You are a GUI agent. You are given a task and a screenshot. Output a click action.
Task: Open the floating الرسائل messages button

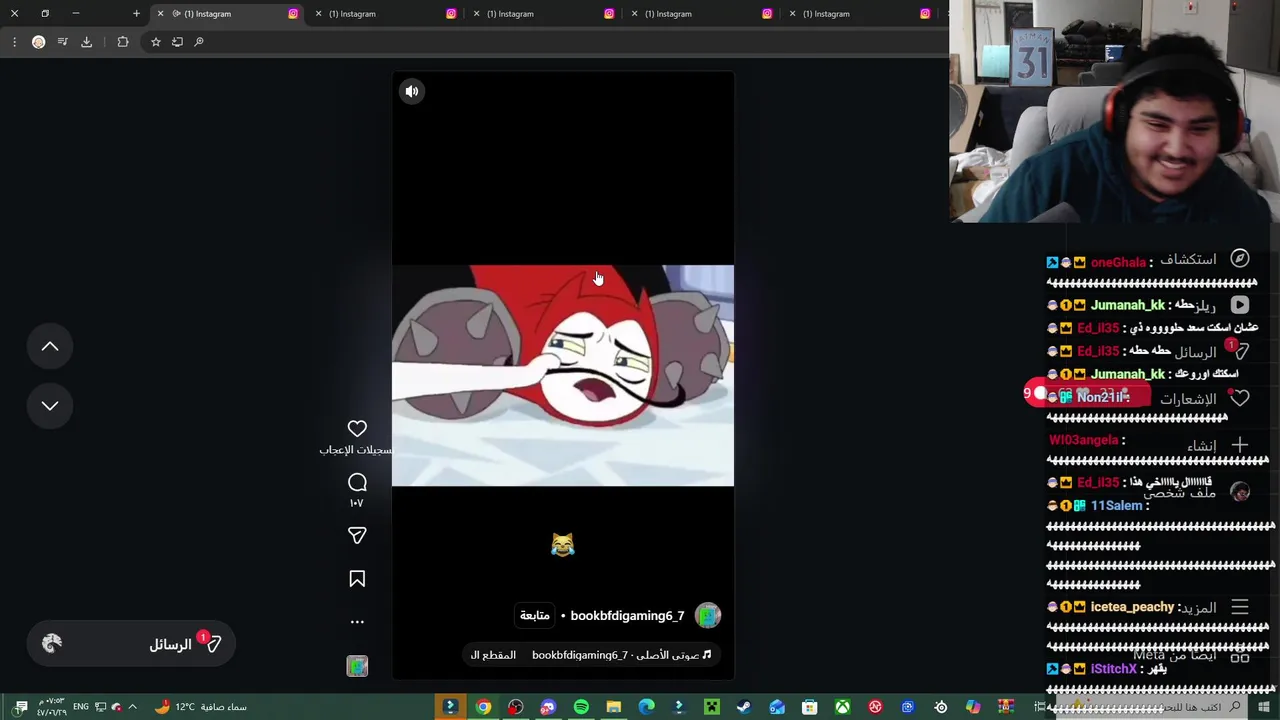tap(131, 644)
